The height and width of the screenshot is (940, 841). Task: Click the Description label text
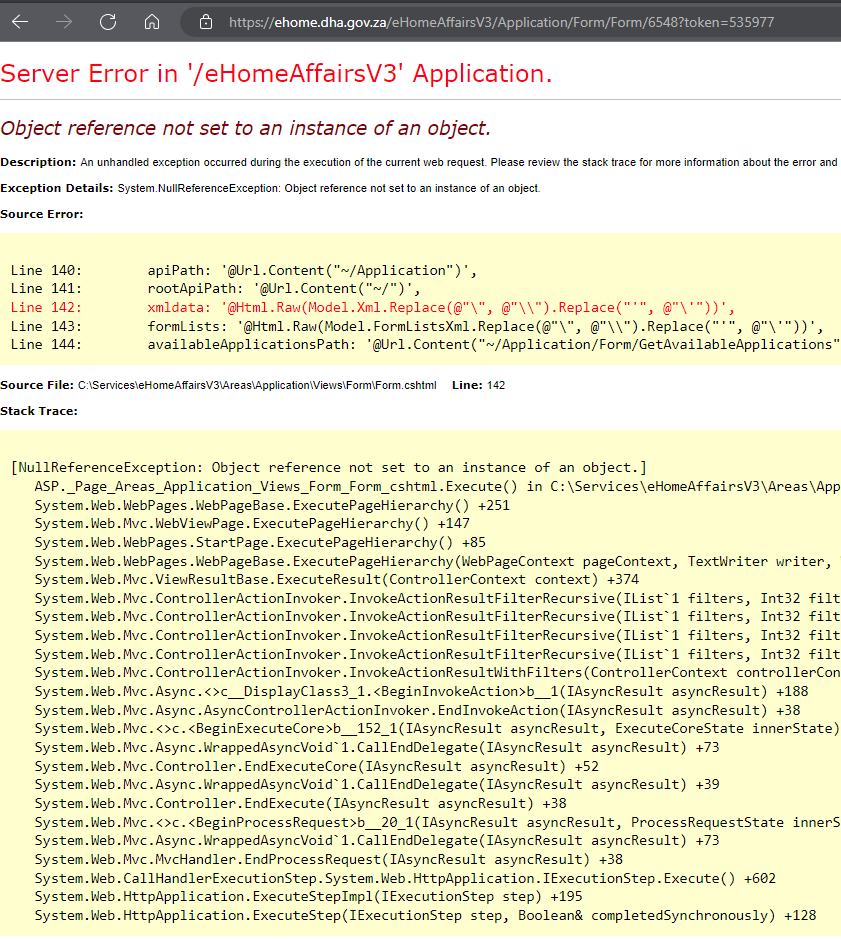coord(35,162)
